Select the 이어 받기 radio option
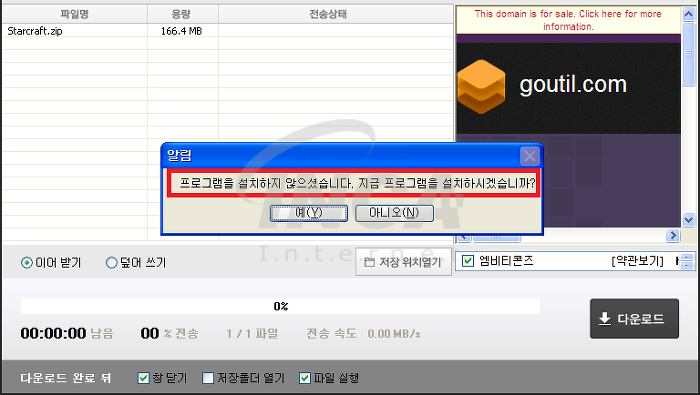The width and height of the screenshot is (700, 395). click(27, 263)
